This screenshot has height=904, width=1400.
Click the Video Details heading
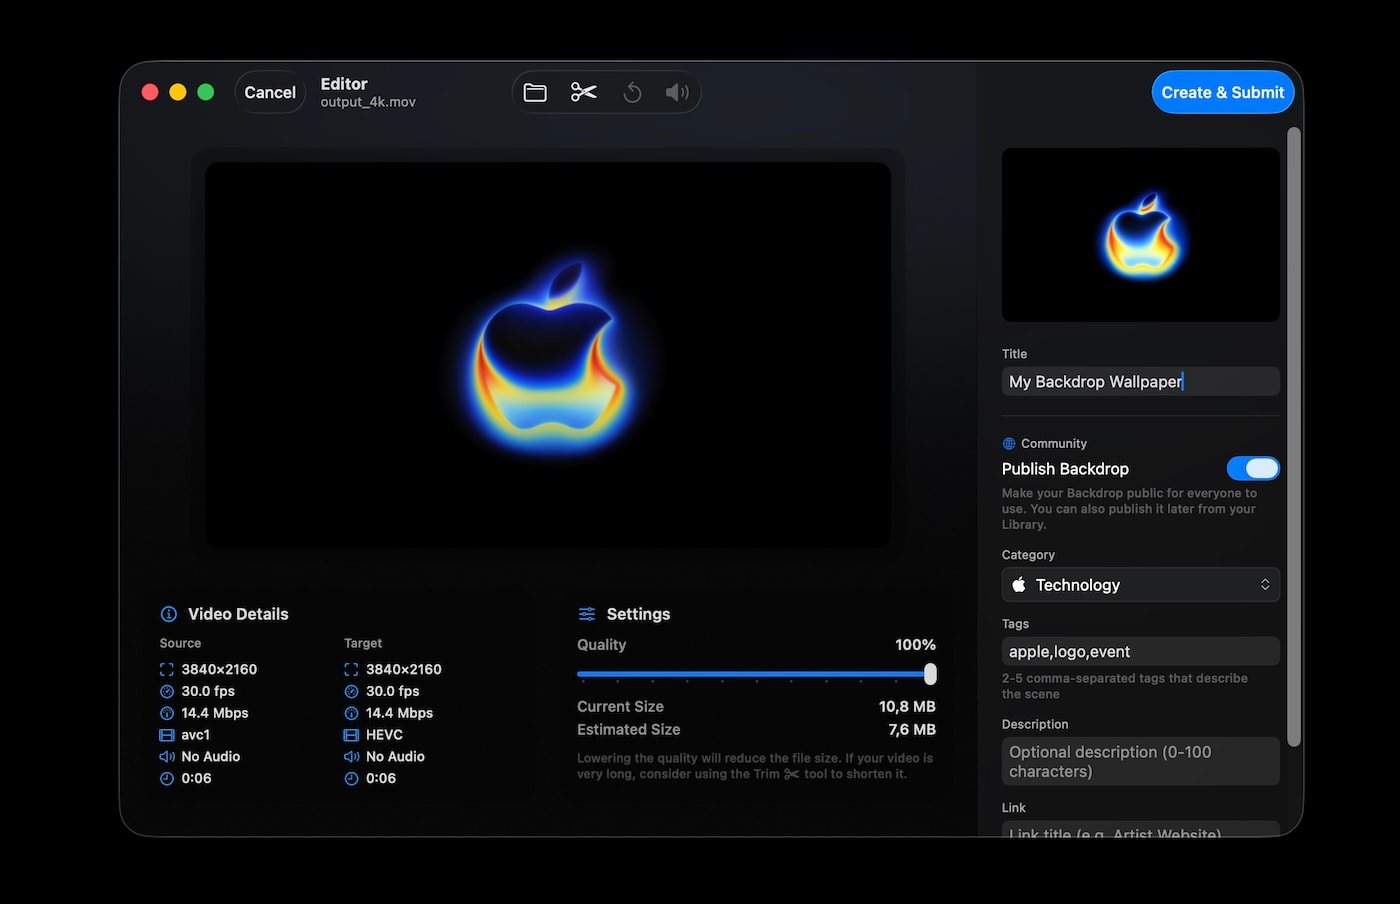238,614
